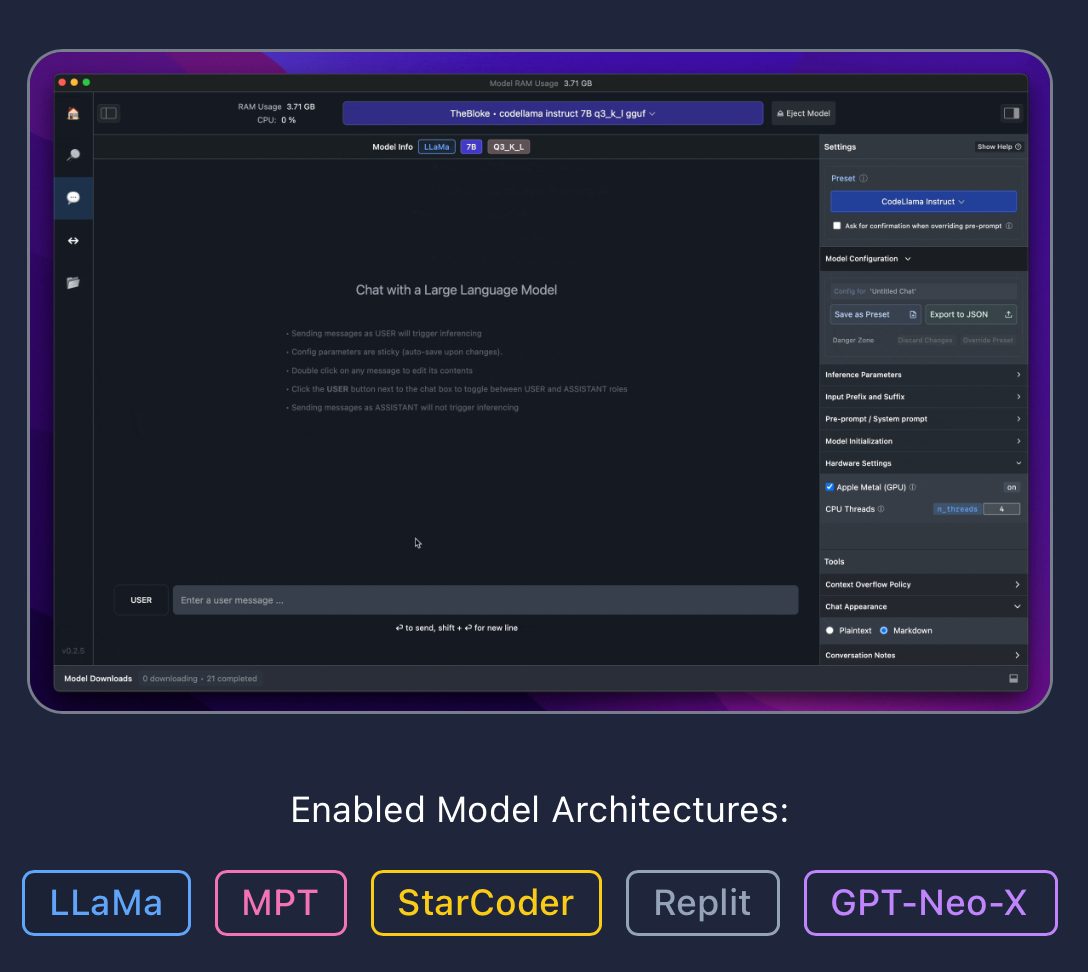This screenshot has height=972, width=1088.
Task: Click the downloads panel icon in the status bar
Action: 1013,679
